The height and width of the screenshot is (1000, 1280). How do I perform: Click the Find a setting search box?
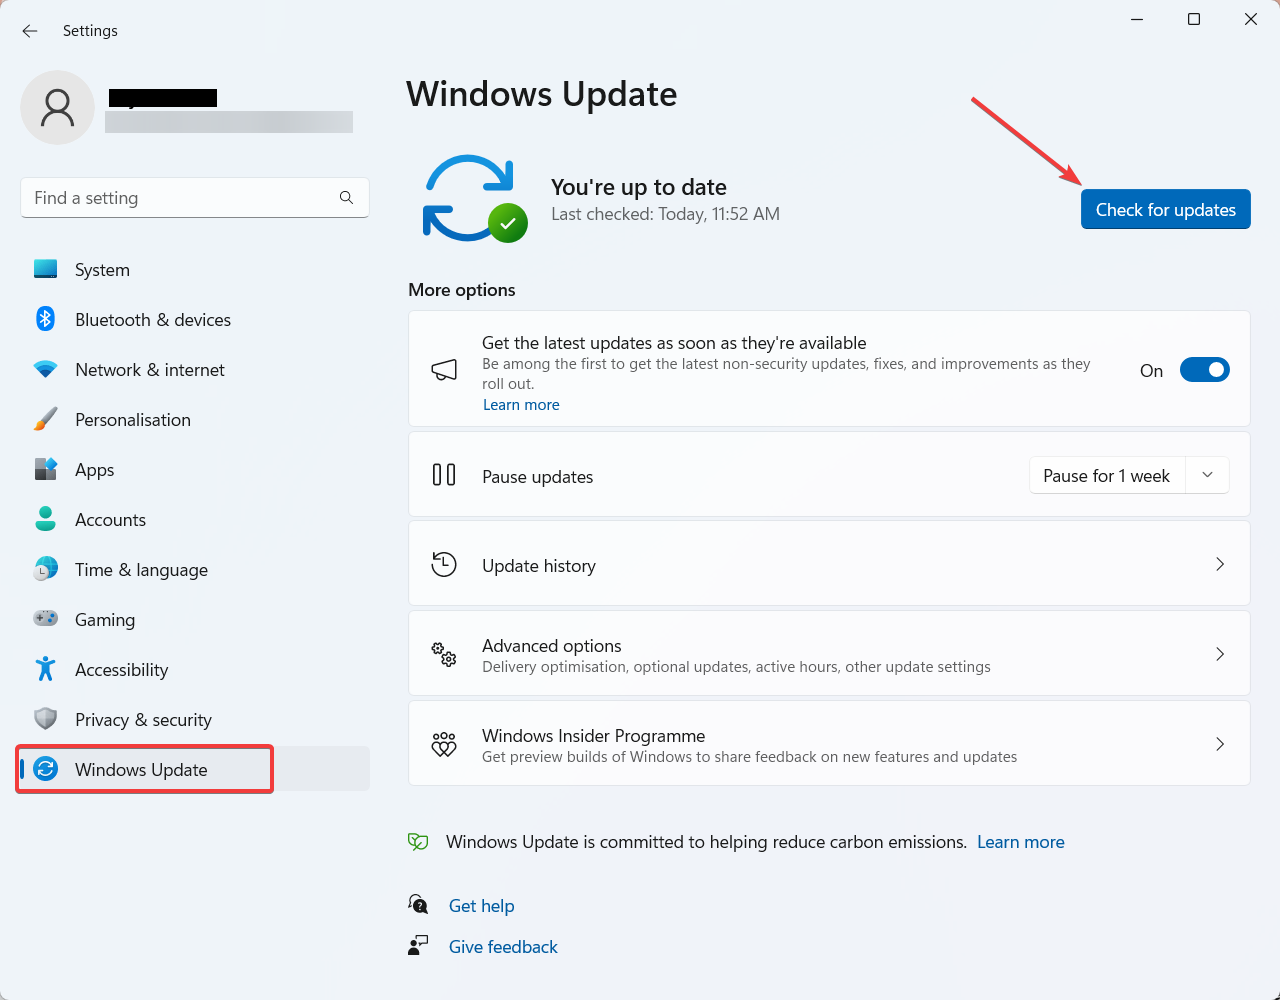pos(195,198)
